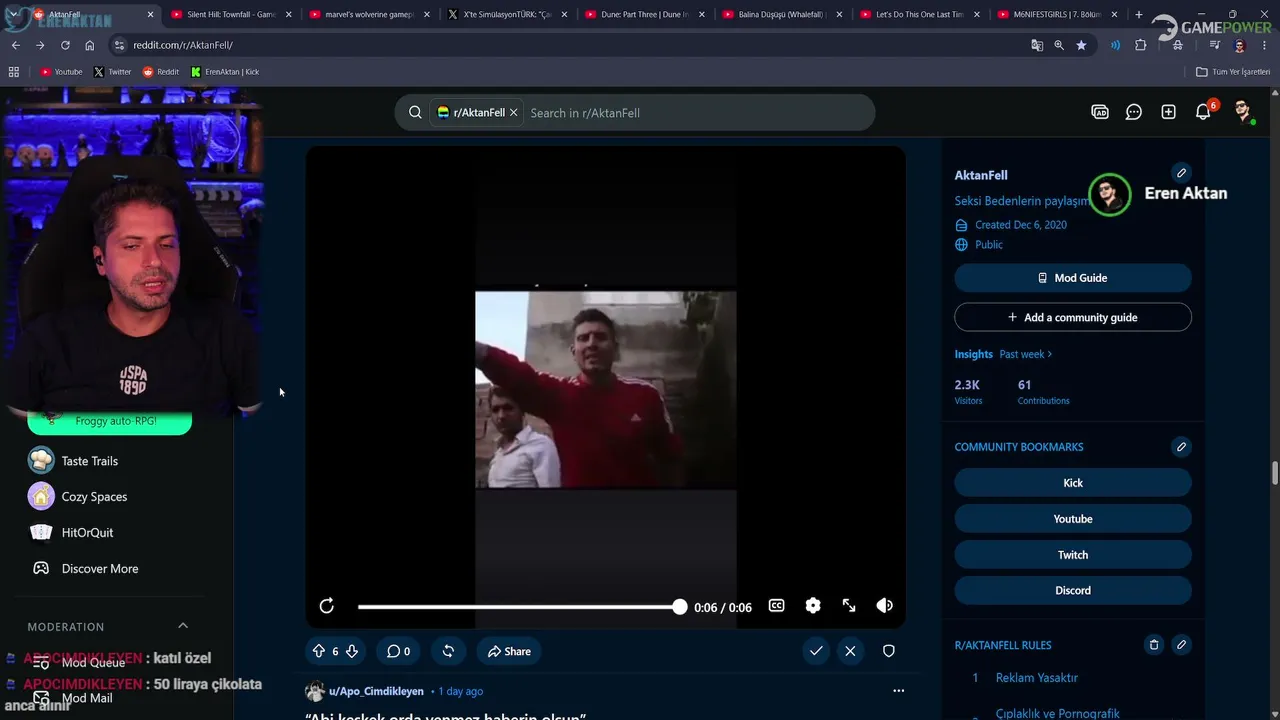The image size is (1280, 720).
Task: Open the Reddit advertise icon
Action: coord(1099,112)
